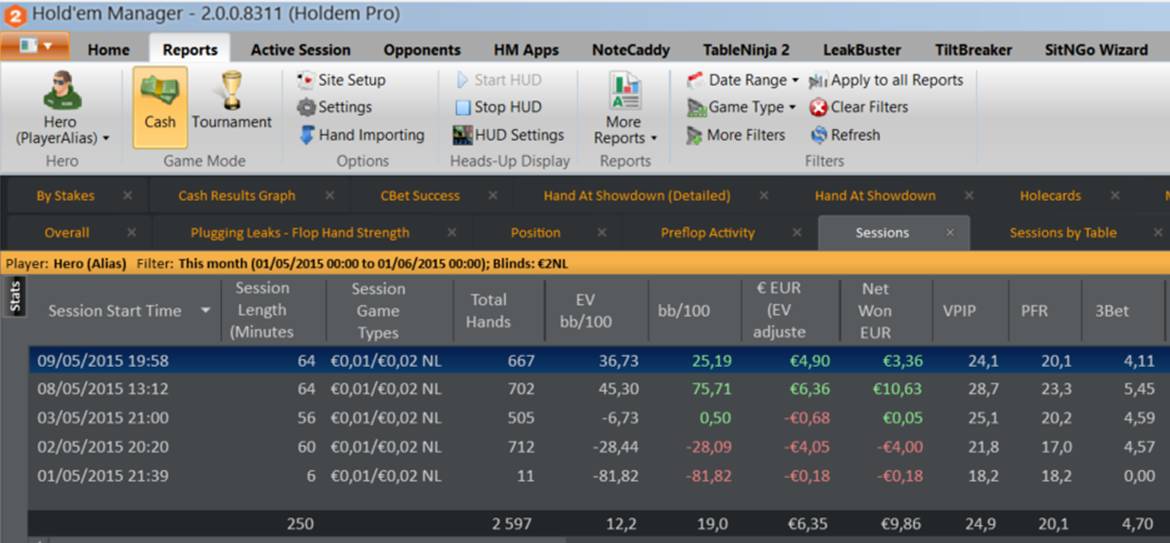Expand the Hero PlayerAlias dropdown arrow

tap(106, 139)
